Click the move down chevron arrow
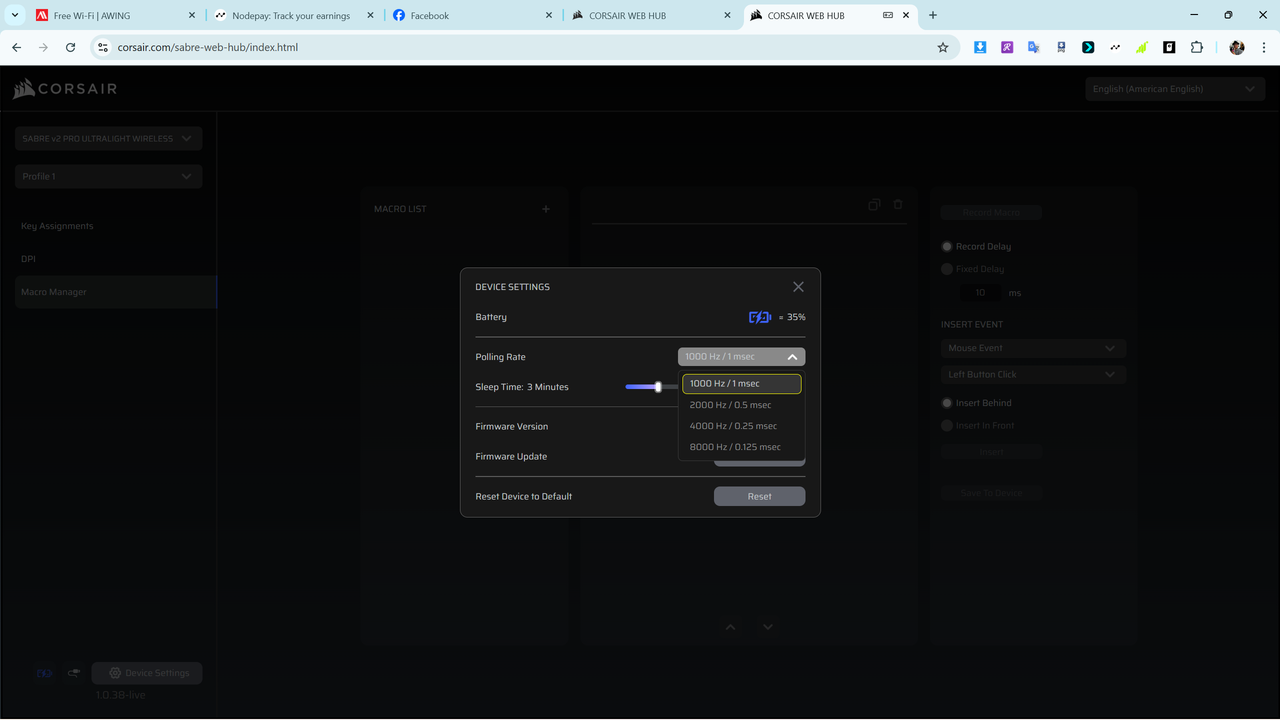Viewport: 1280px width, 720px height. click(x=768, y=627)
